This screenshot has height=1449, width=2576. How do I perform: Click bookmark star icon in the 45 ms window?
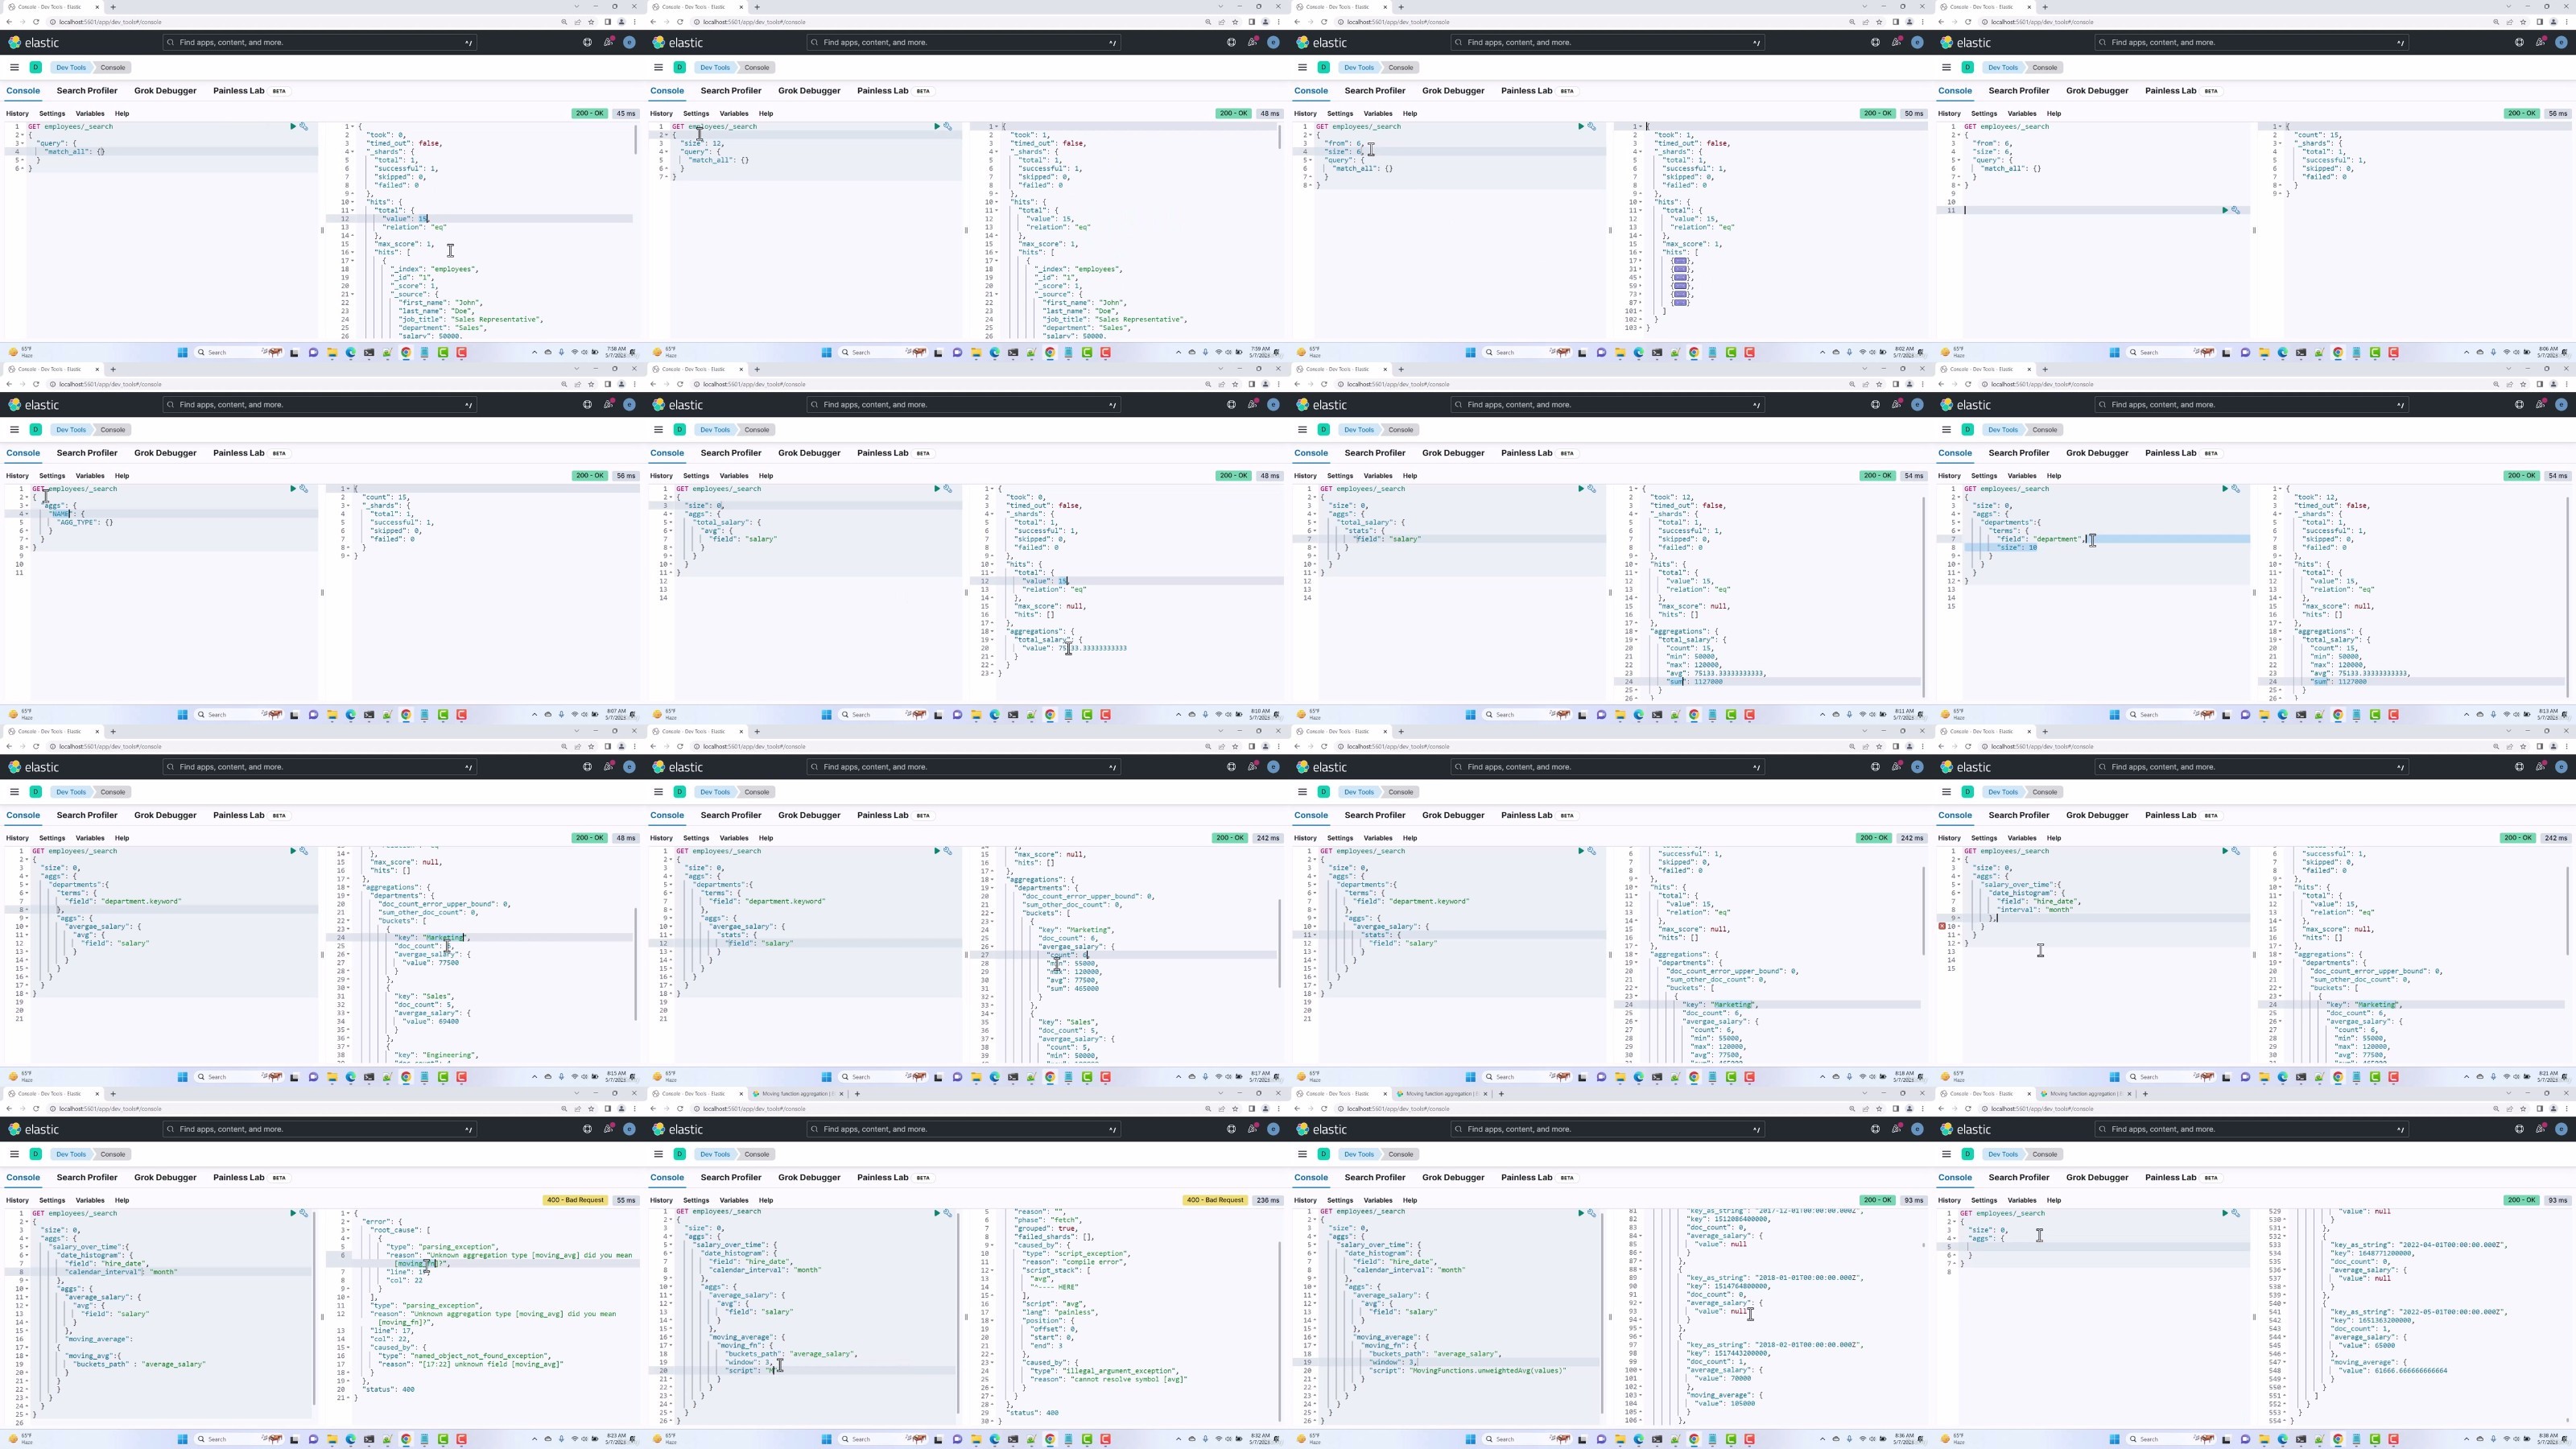pos(591,22)
